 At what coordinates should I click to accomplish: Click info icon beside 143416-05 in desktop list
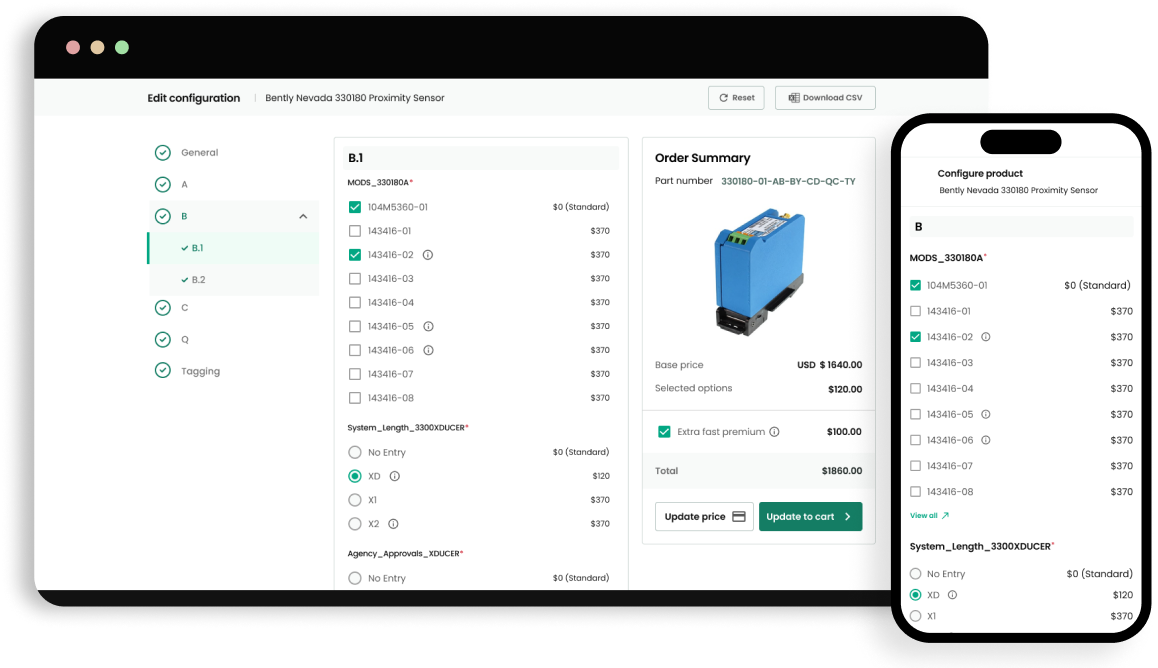[428, 327]
